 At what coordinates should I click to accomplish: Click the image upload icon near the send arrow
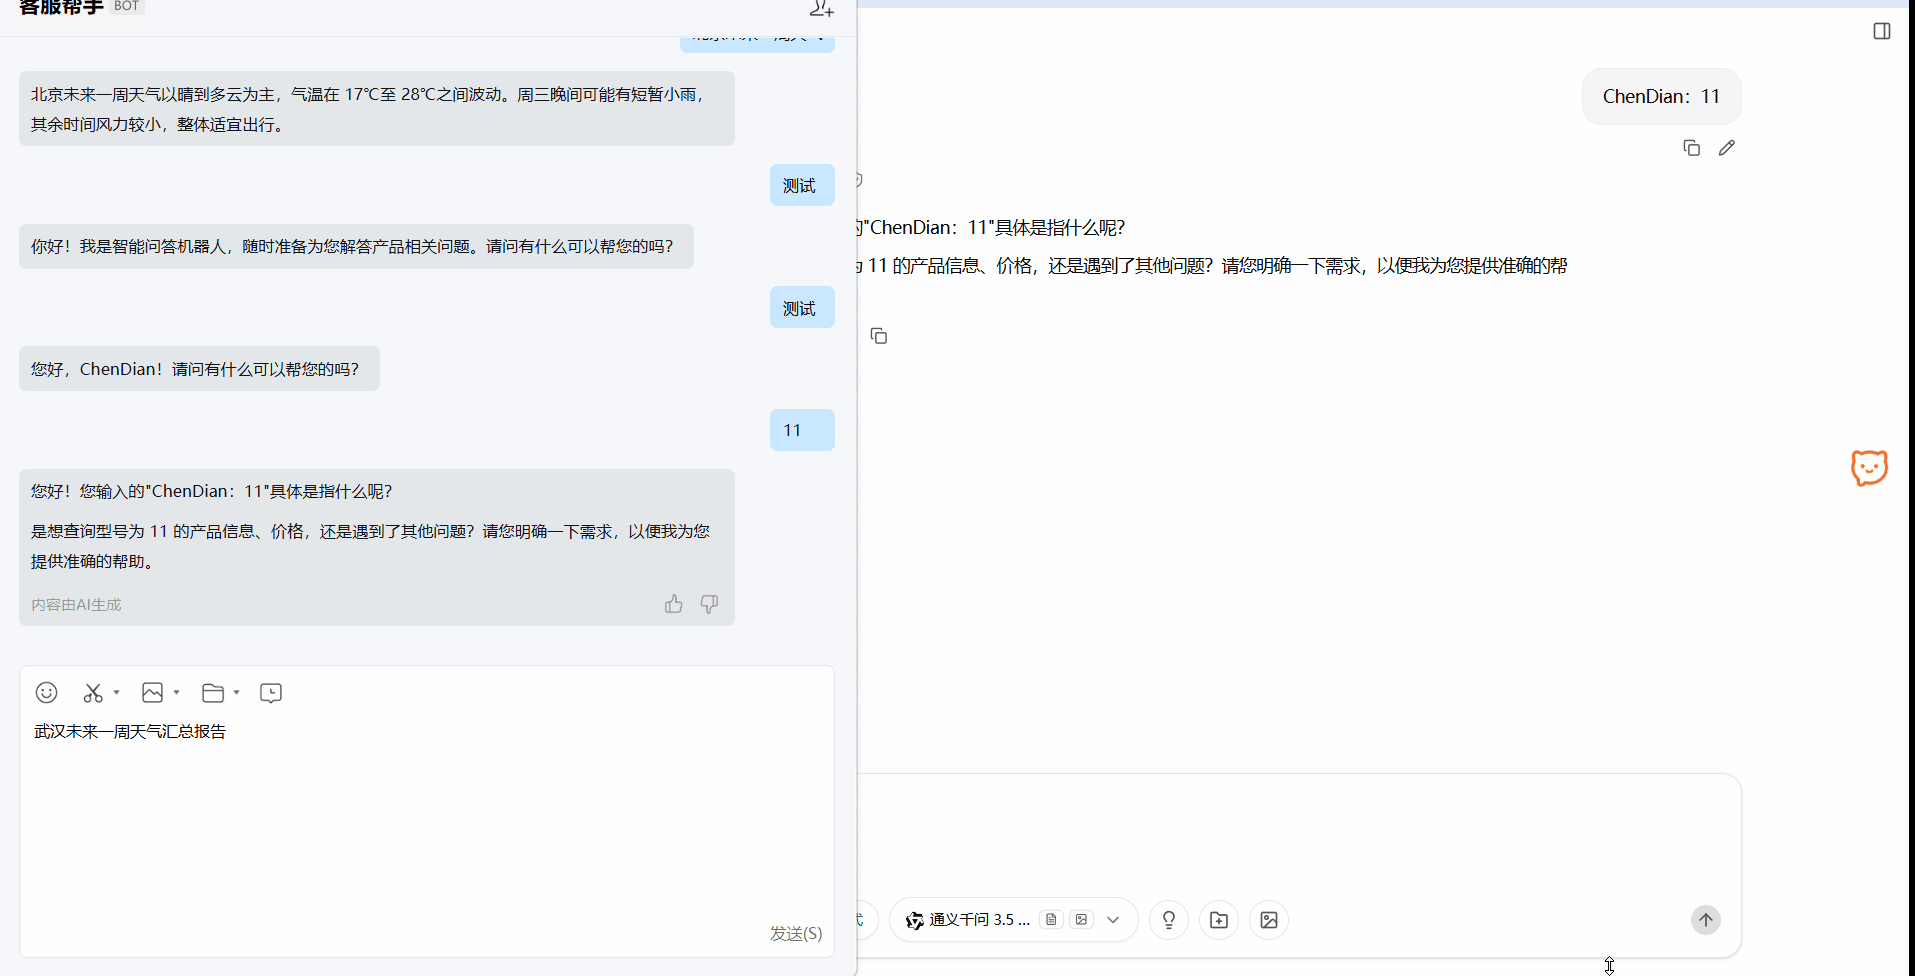pyautogui.click(x=1268, y=919)
